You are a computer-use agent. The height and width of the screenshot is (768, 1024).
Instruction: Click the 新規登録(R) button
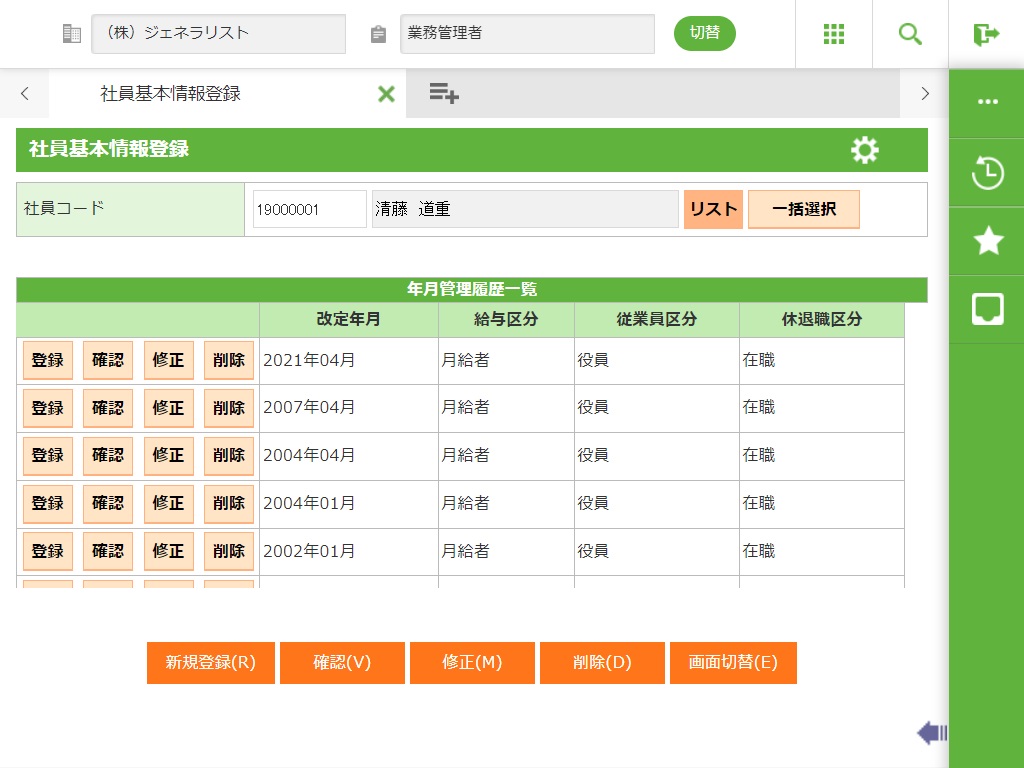(x=210, y=663)
